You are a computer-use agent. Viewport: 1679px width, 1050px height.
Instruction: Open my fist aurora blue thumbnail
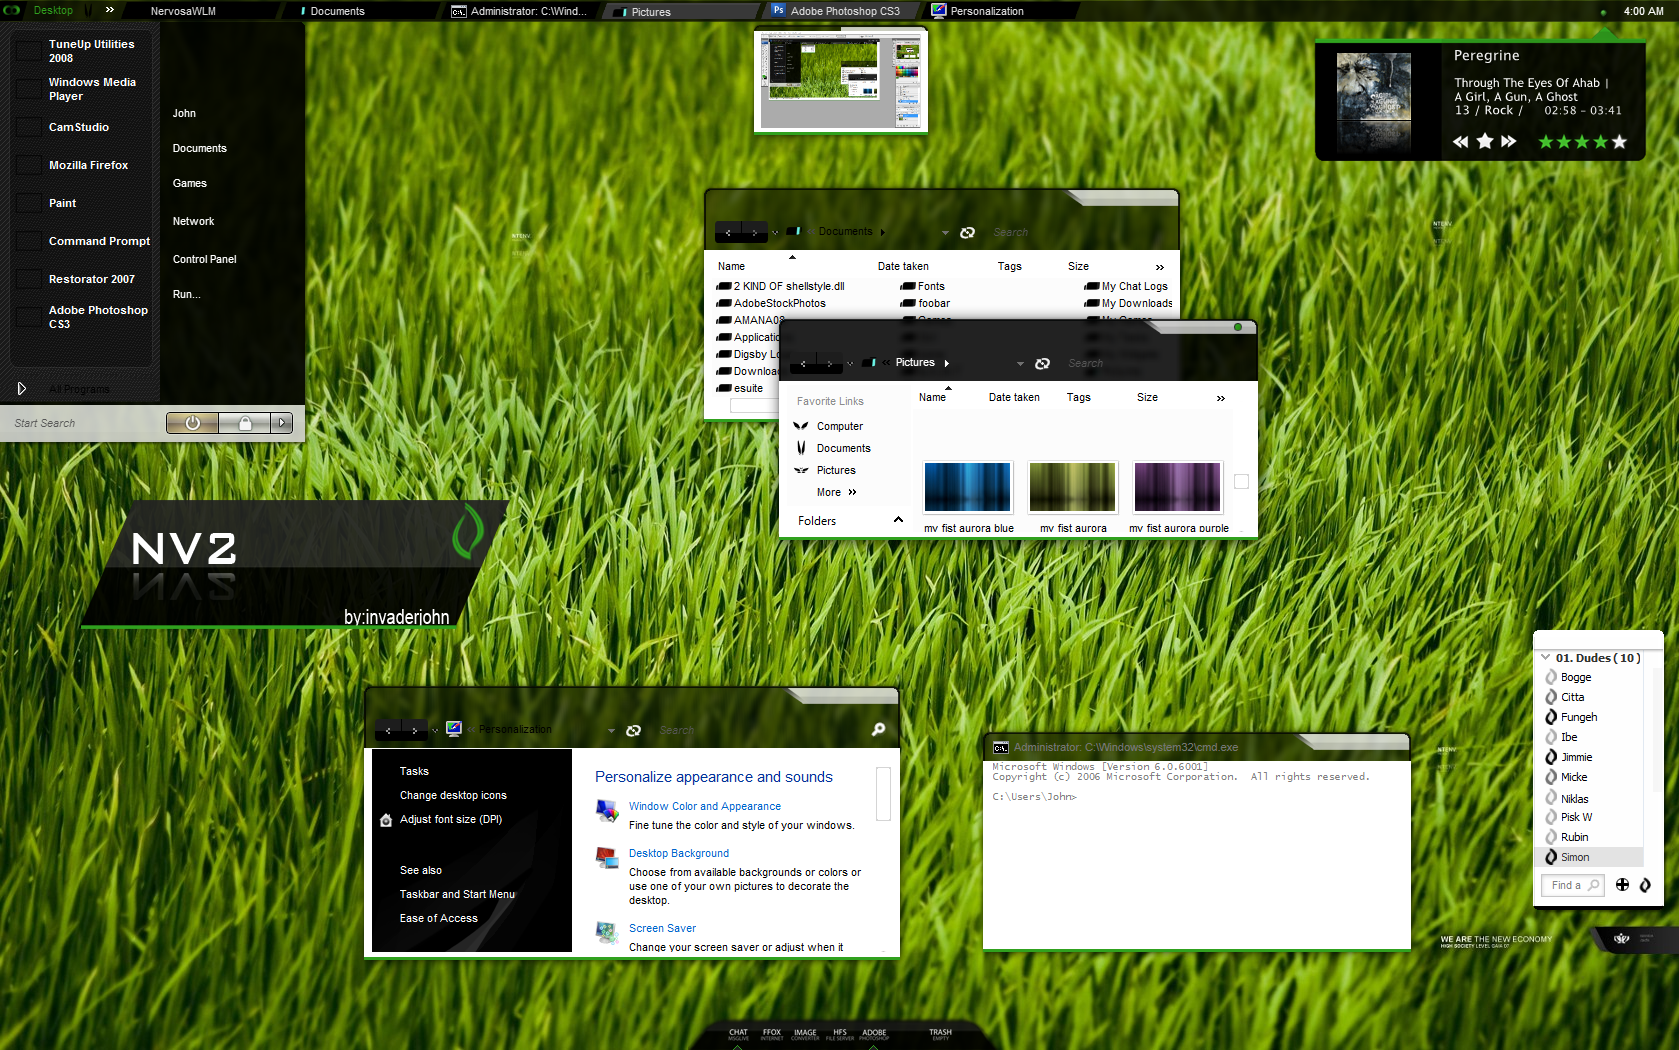(968, 487)
